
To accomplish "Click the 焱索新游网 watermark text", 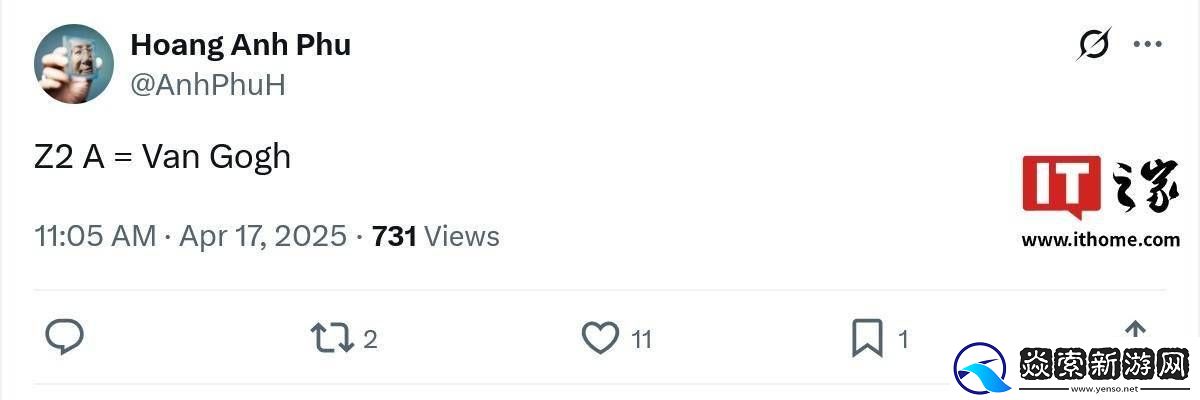I will click(1102, 364).
